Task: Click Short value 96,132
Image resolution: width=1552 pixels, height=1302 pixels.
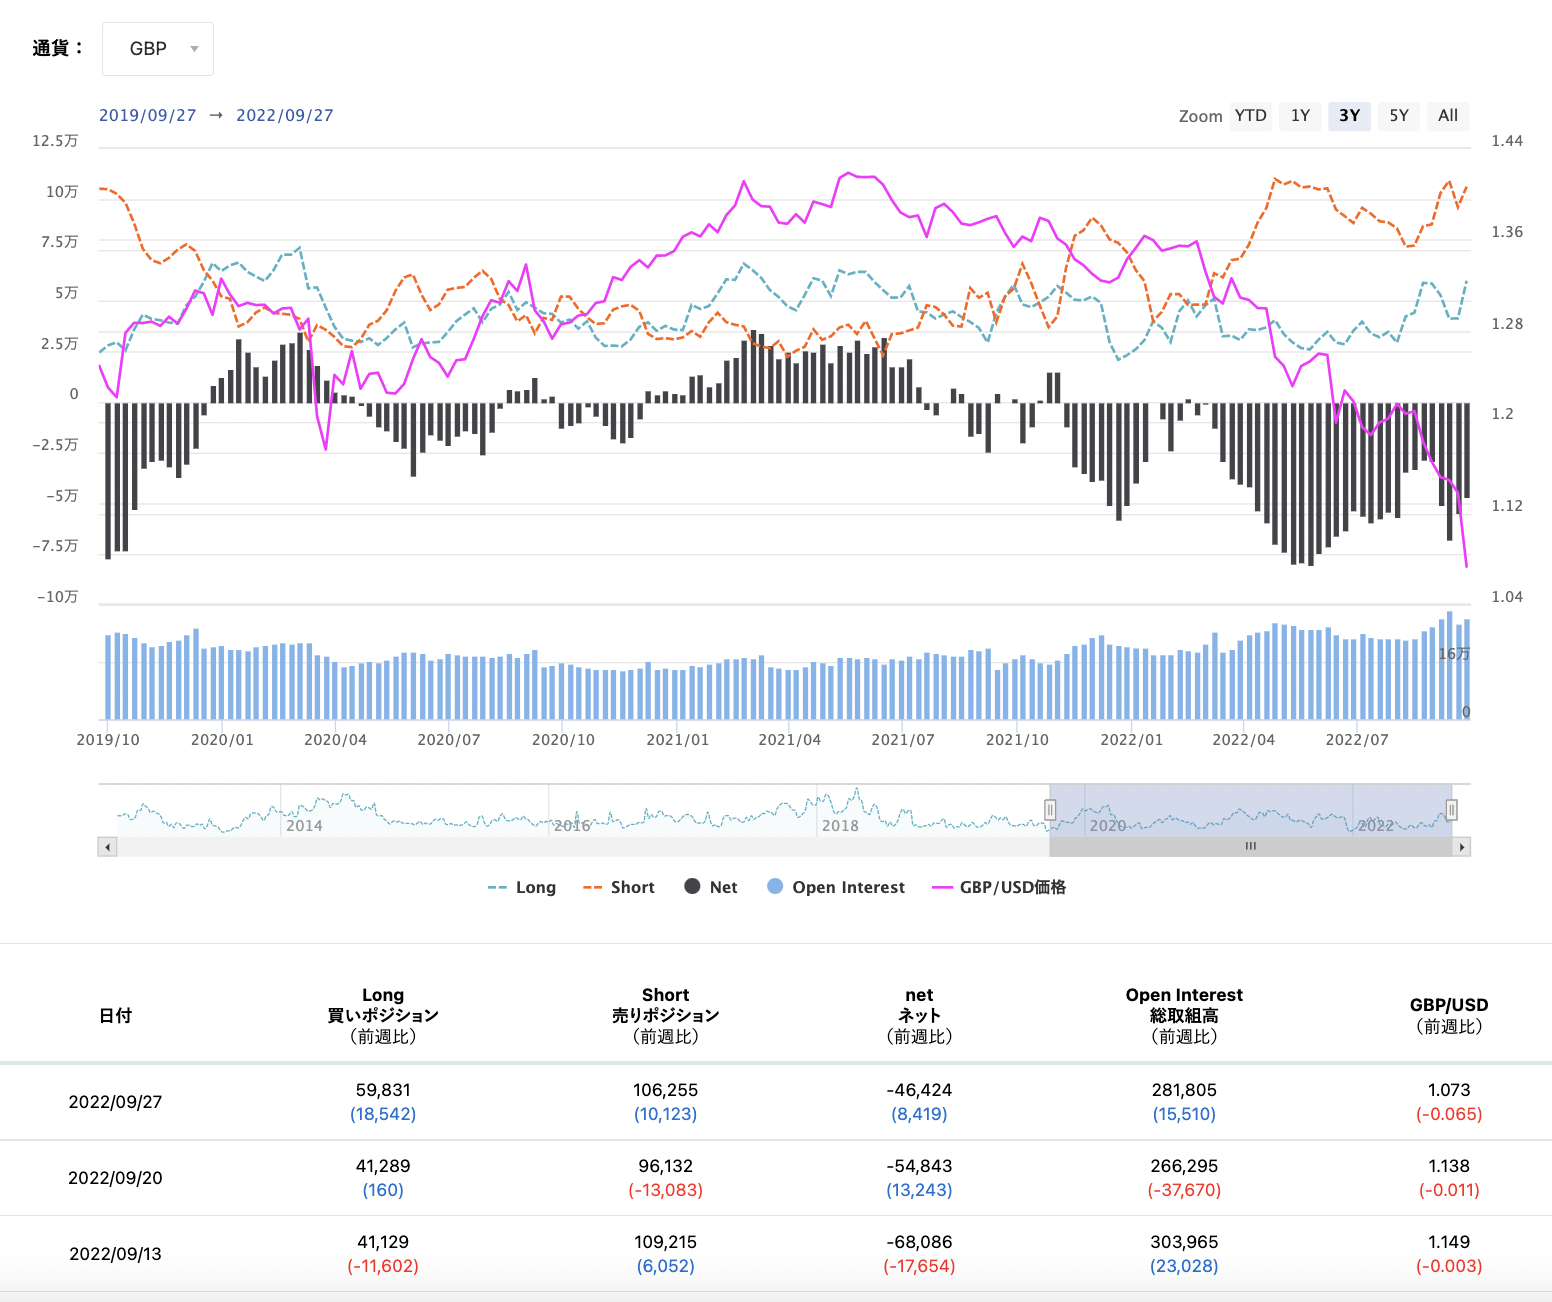Action: pos(666,1166)
